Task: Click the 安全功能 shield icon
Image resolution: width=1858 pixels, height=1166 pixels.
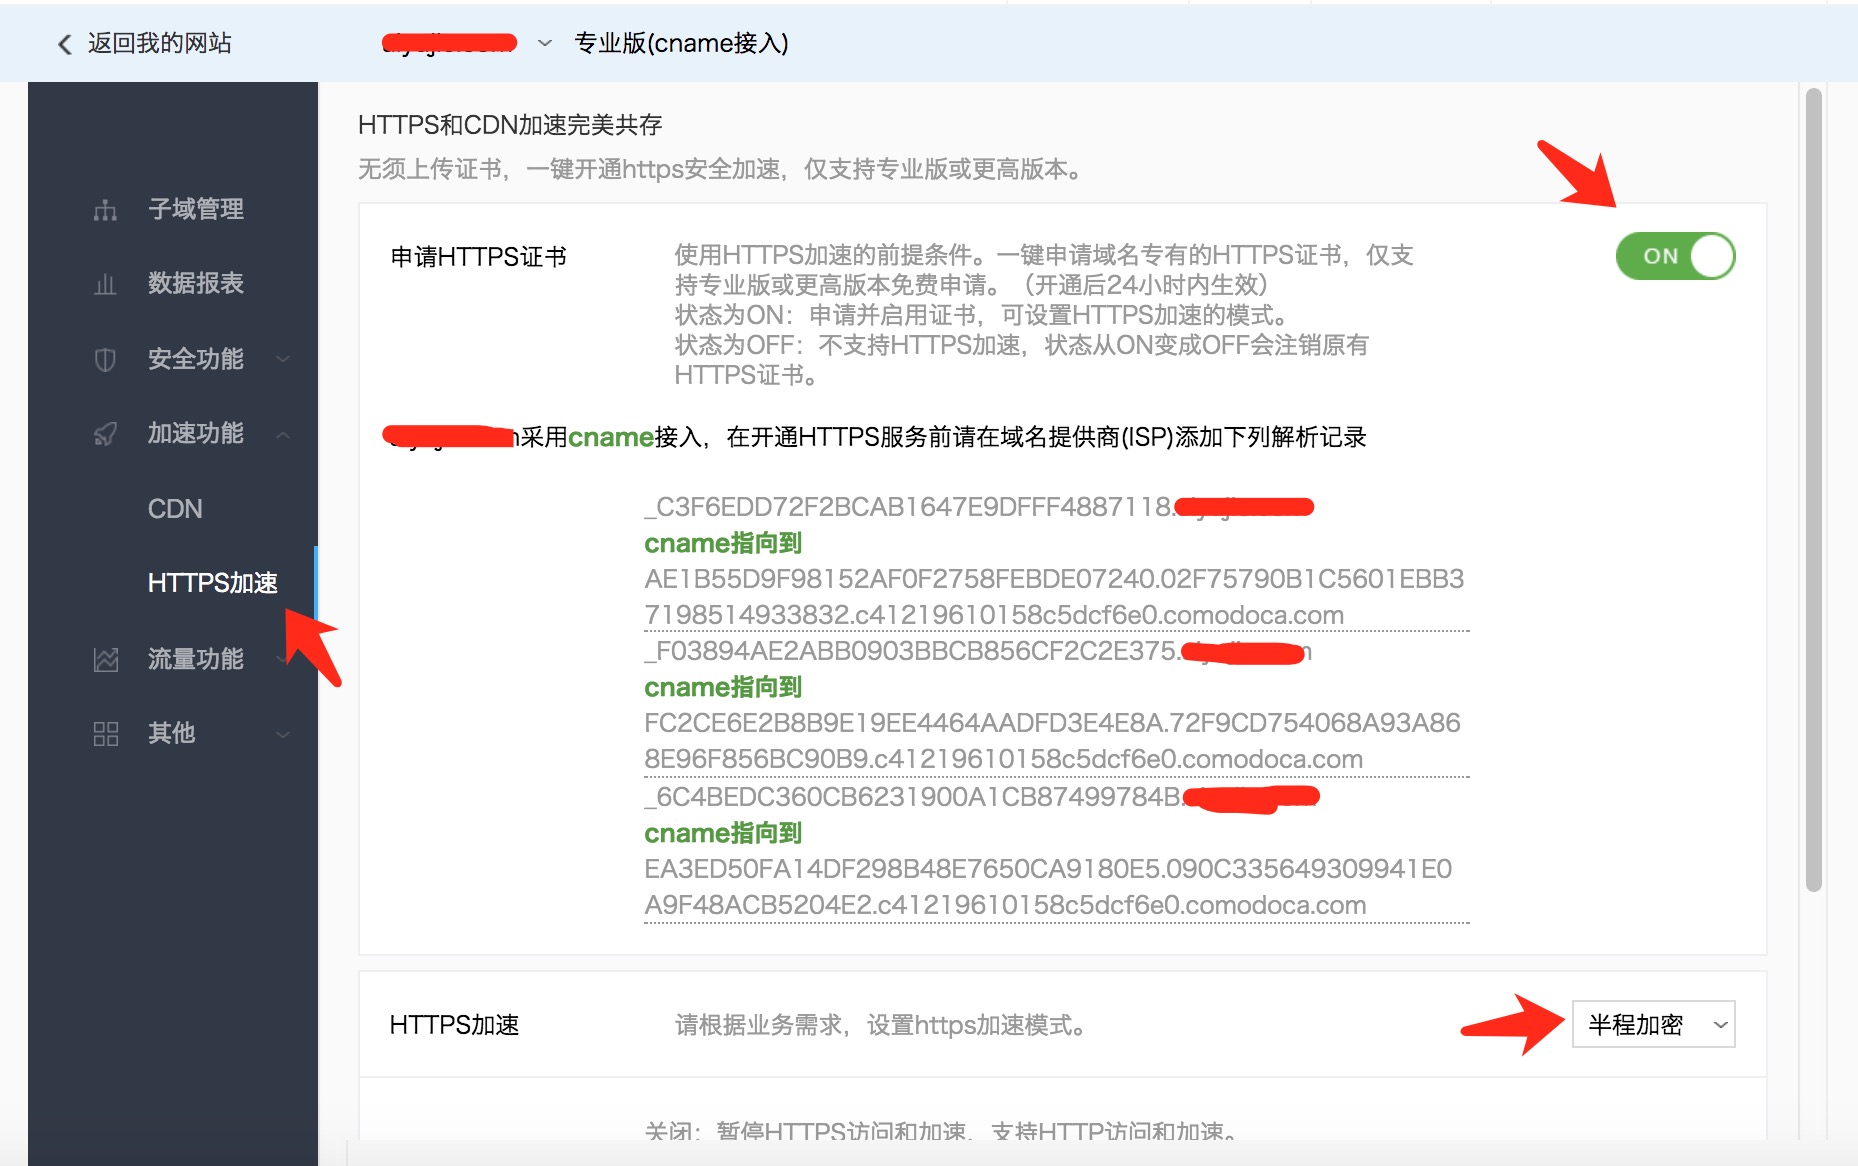Action: tap(105, 360)
